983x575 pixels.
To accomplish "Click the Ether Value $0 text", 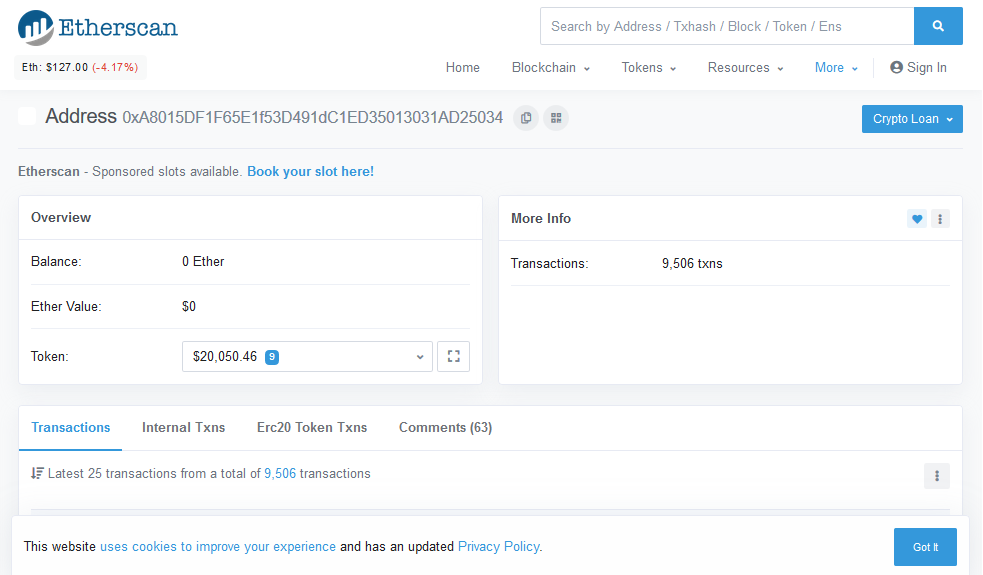I will (x=189, y=307).
